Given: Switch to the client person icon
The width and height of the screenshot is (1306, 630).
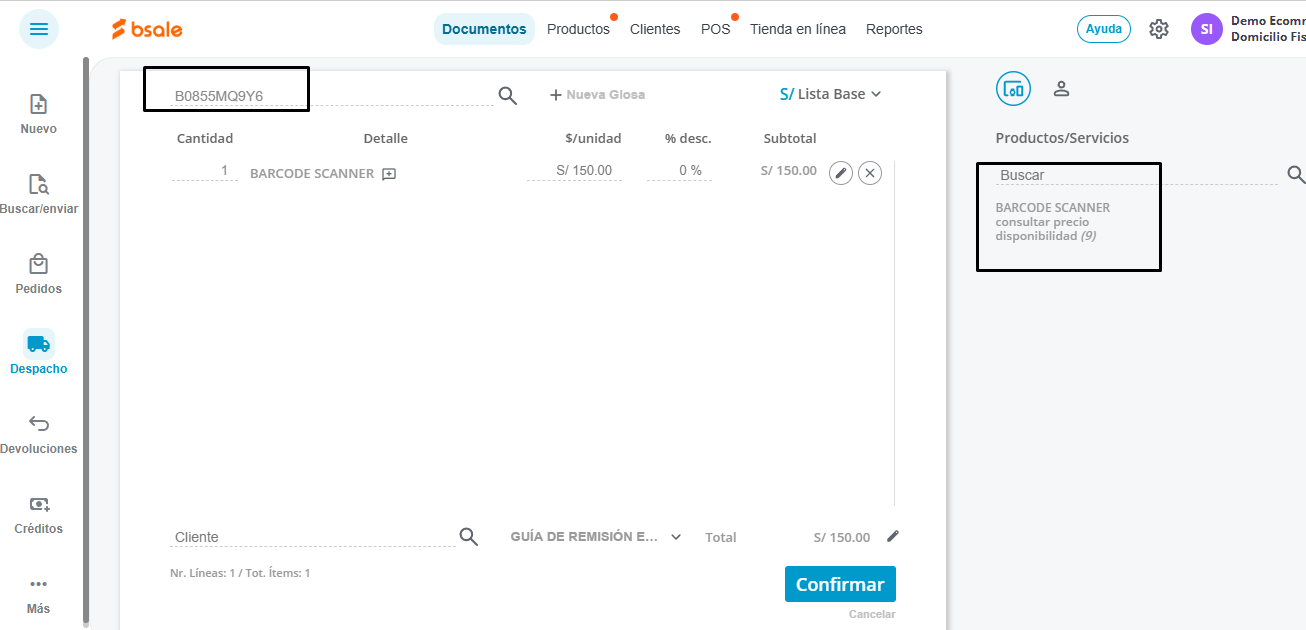Looking at the screenshot, I should pos(1062,89).
